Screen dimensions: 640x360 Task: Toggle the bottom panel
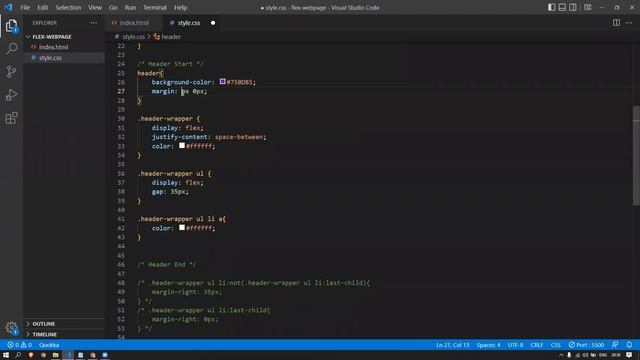click(x=562, y=7)
